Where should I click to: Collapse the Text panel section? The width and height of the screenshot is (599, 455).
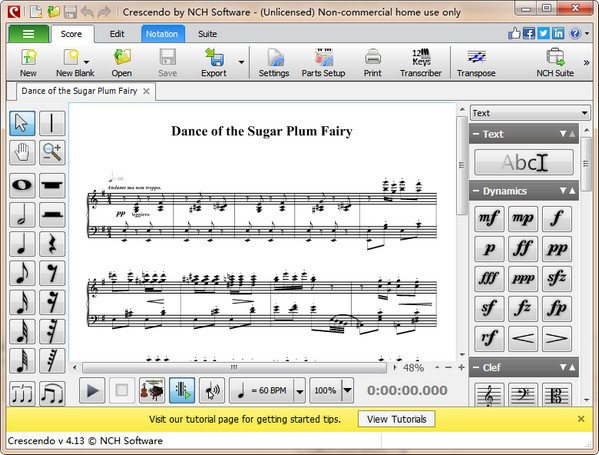476,134
